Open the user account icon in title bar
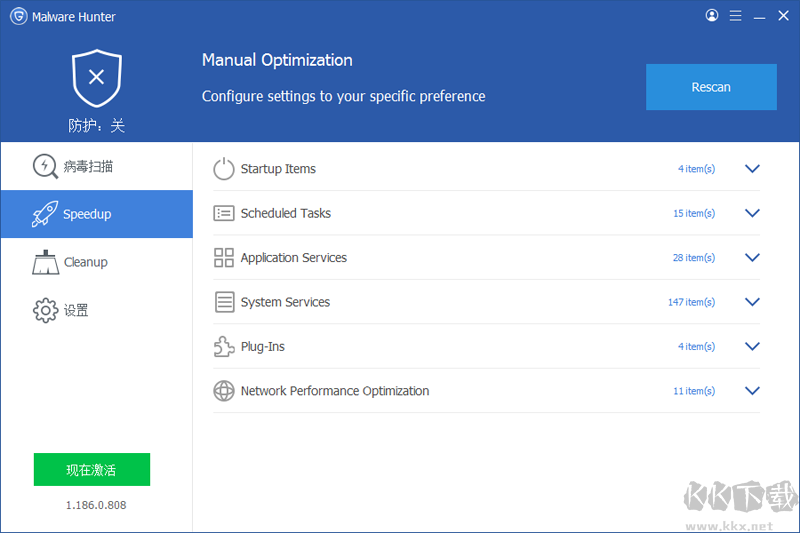Image resolution: width=800 pixels, height=533 pixels. pyautogui.click(x=712, y=16)
